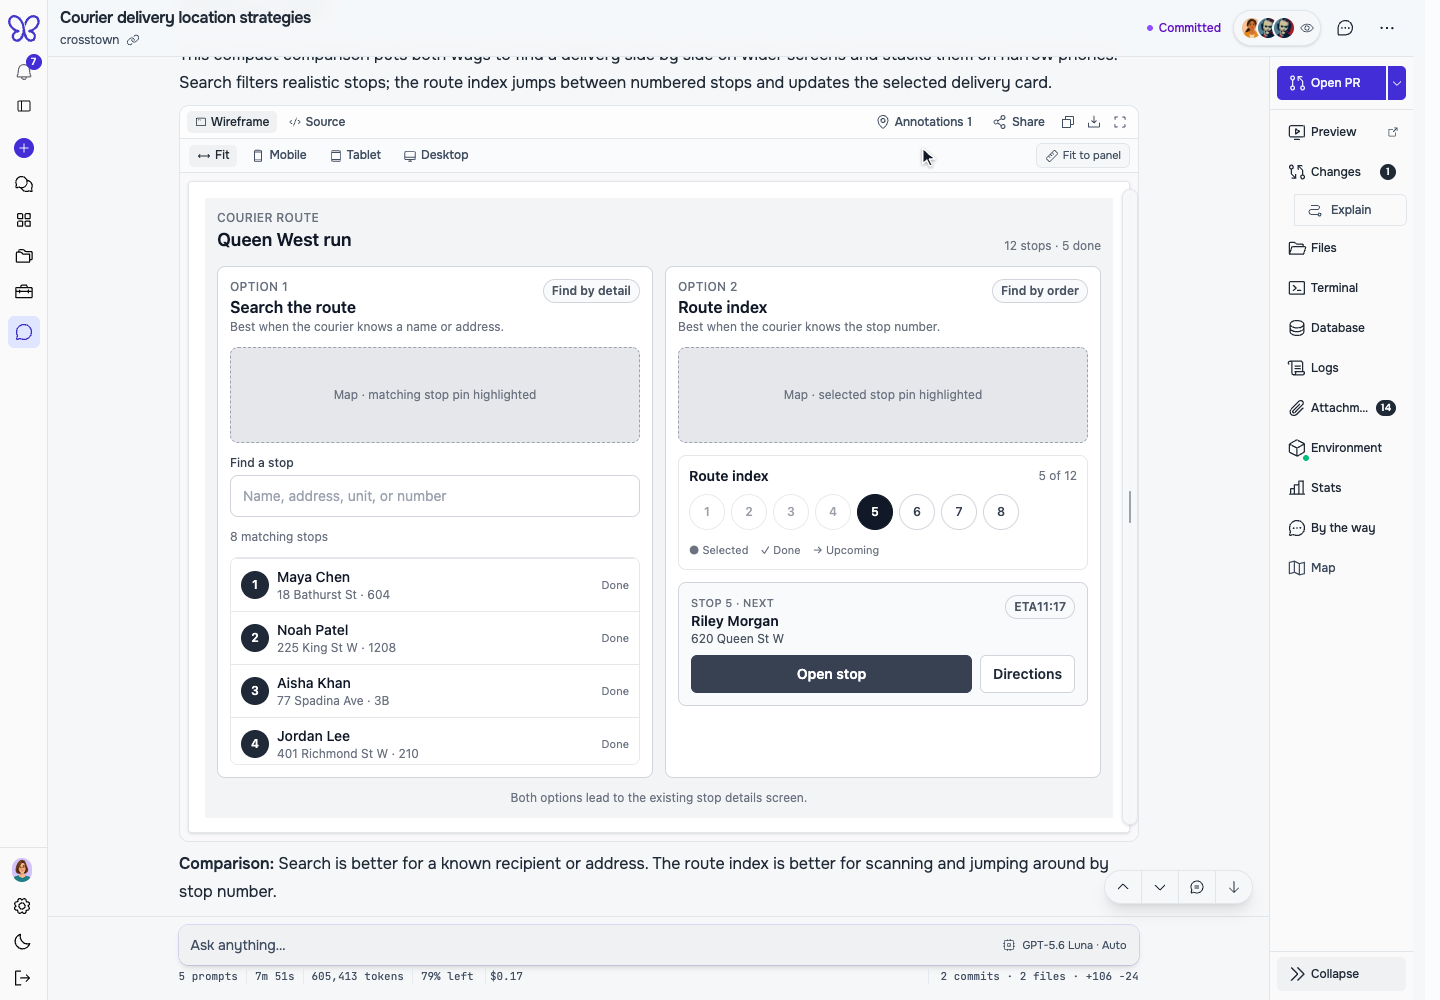Toggle viewers eye icon beside avatars

[1307, 28]
